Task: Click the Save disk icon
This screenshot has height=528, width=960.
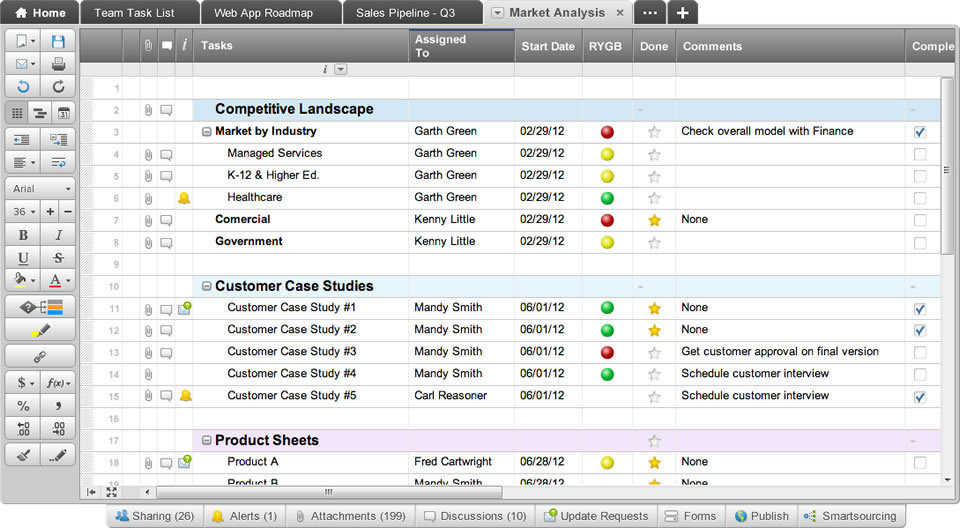Action: tap(58, 41)
